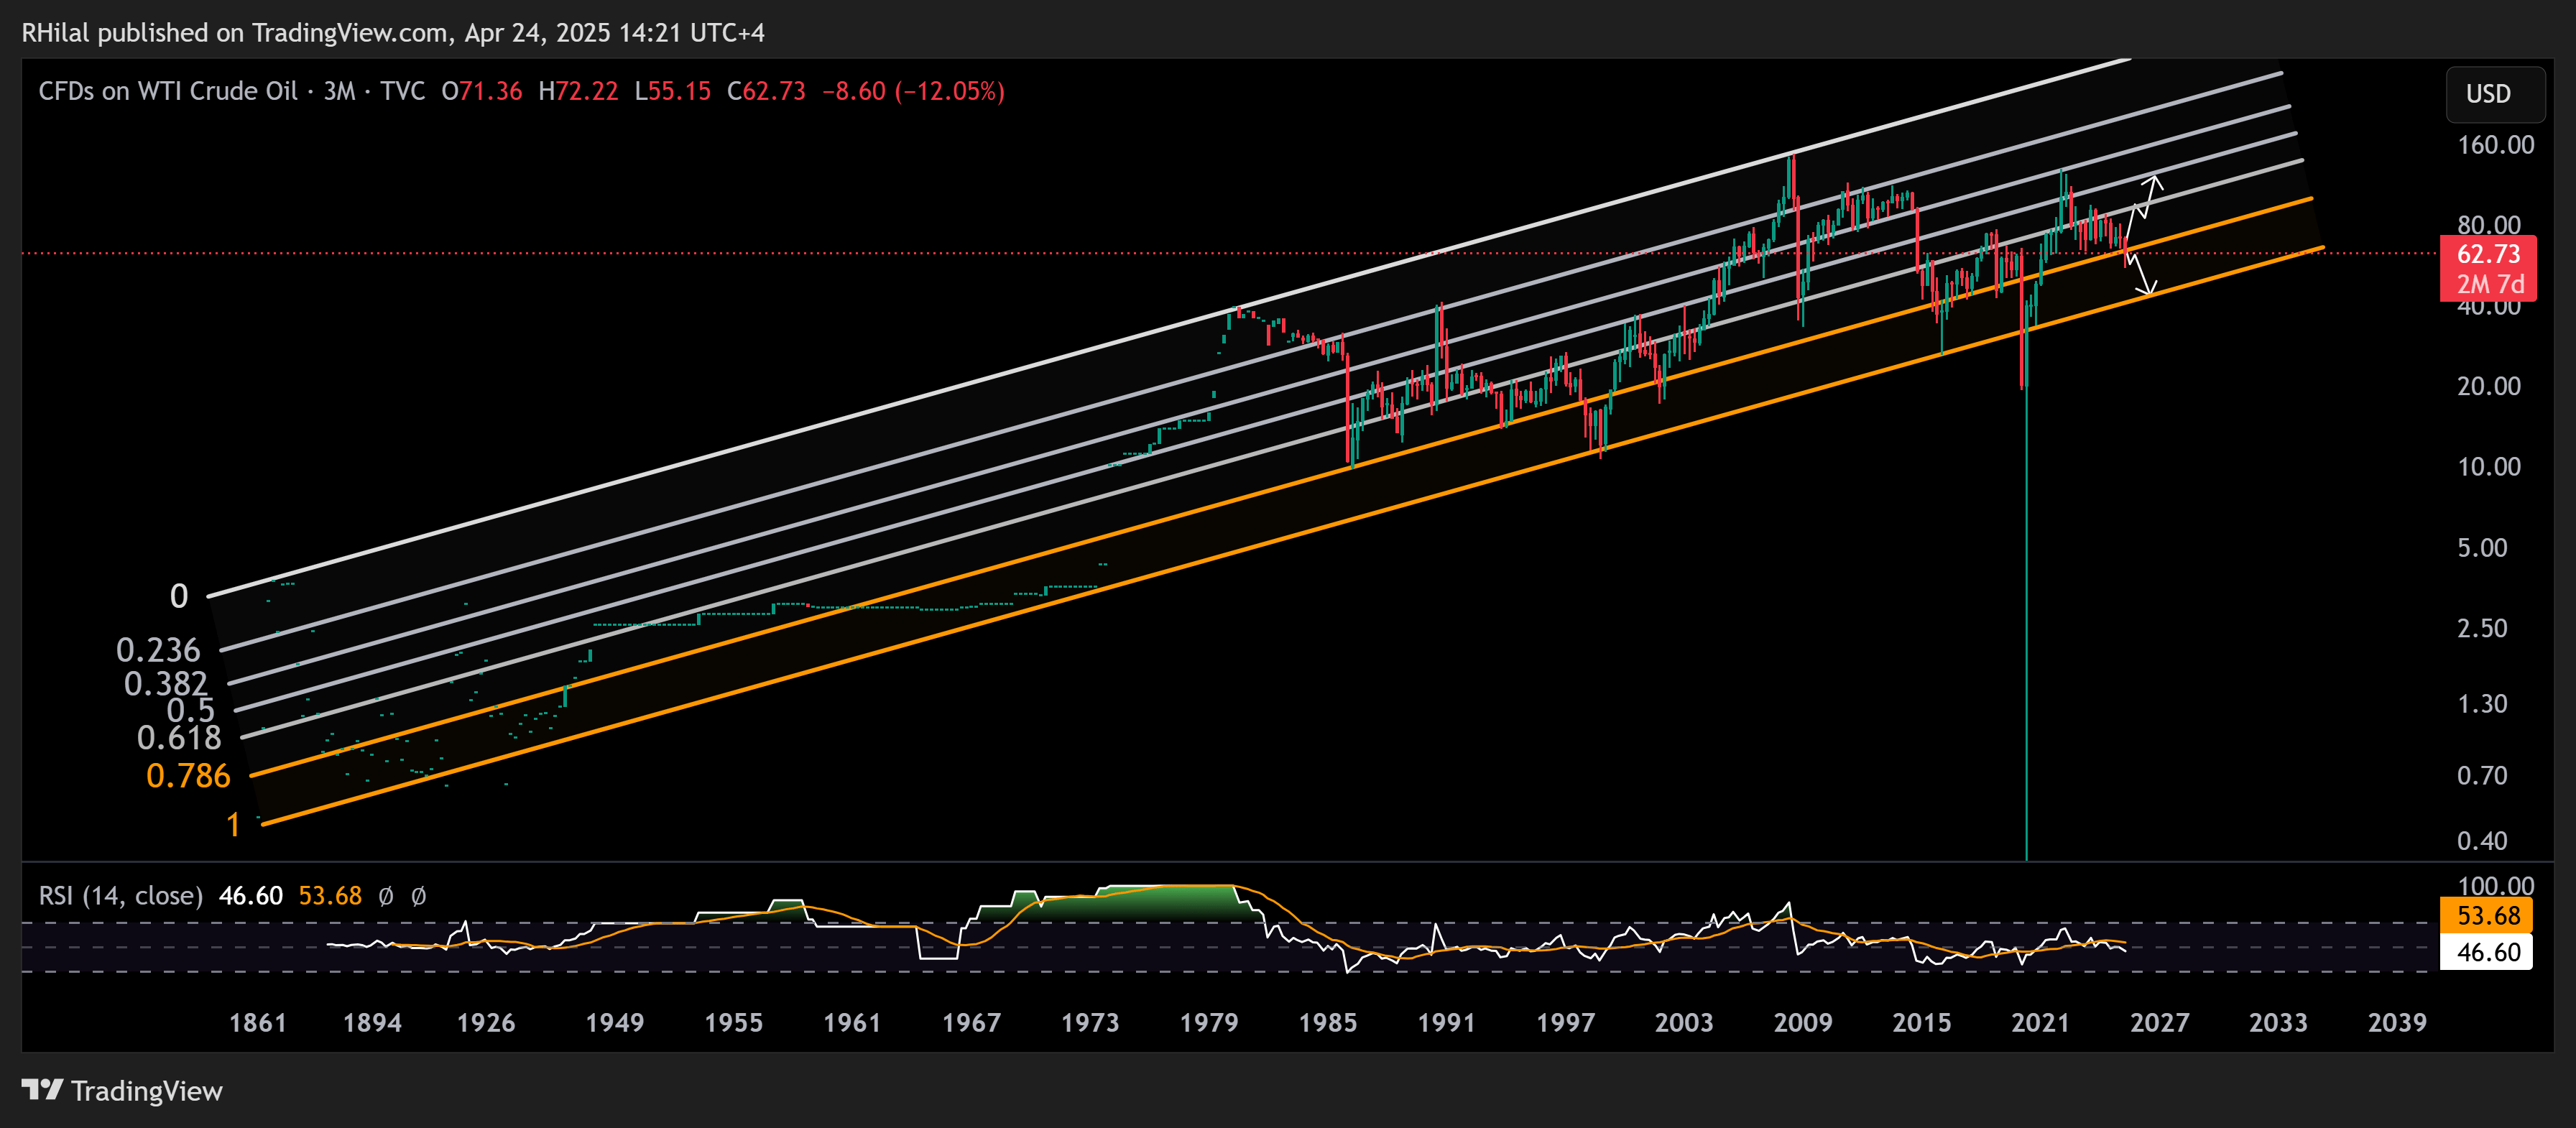Click the red 62.73 last-price label
This screenshot has height=1128, width=2576.
pos(2489,255)
